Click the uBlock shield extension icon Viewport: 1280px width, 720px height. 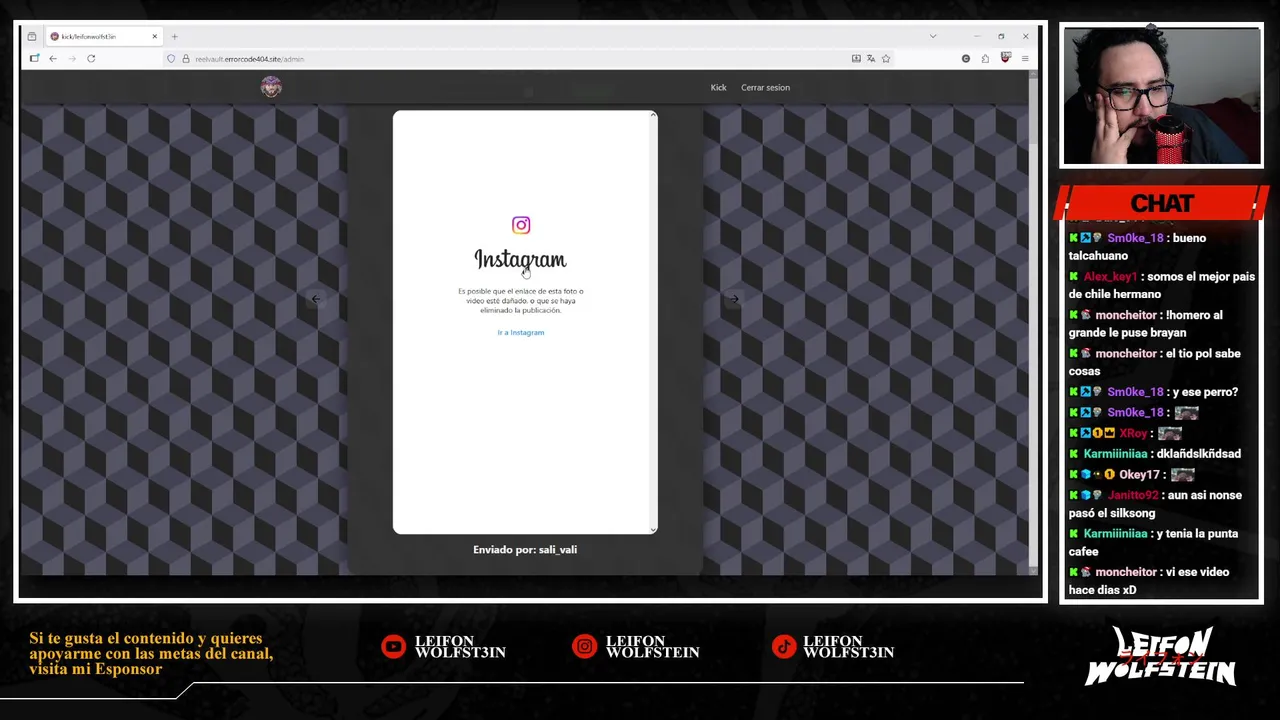[x=1005, y=58]
